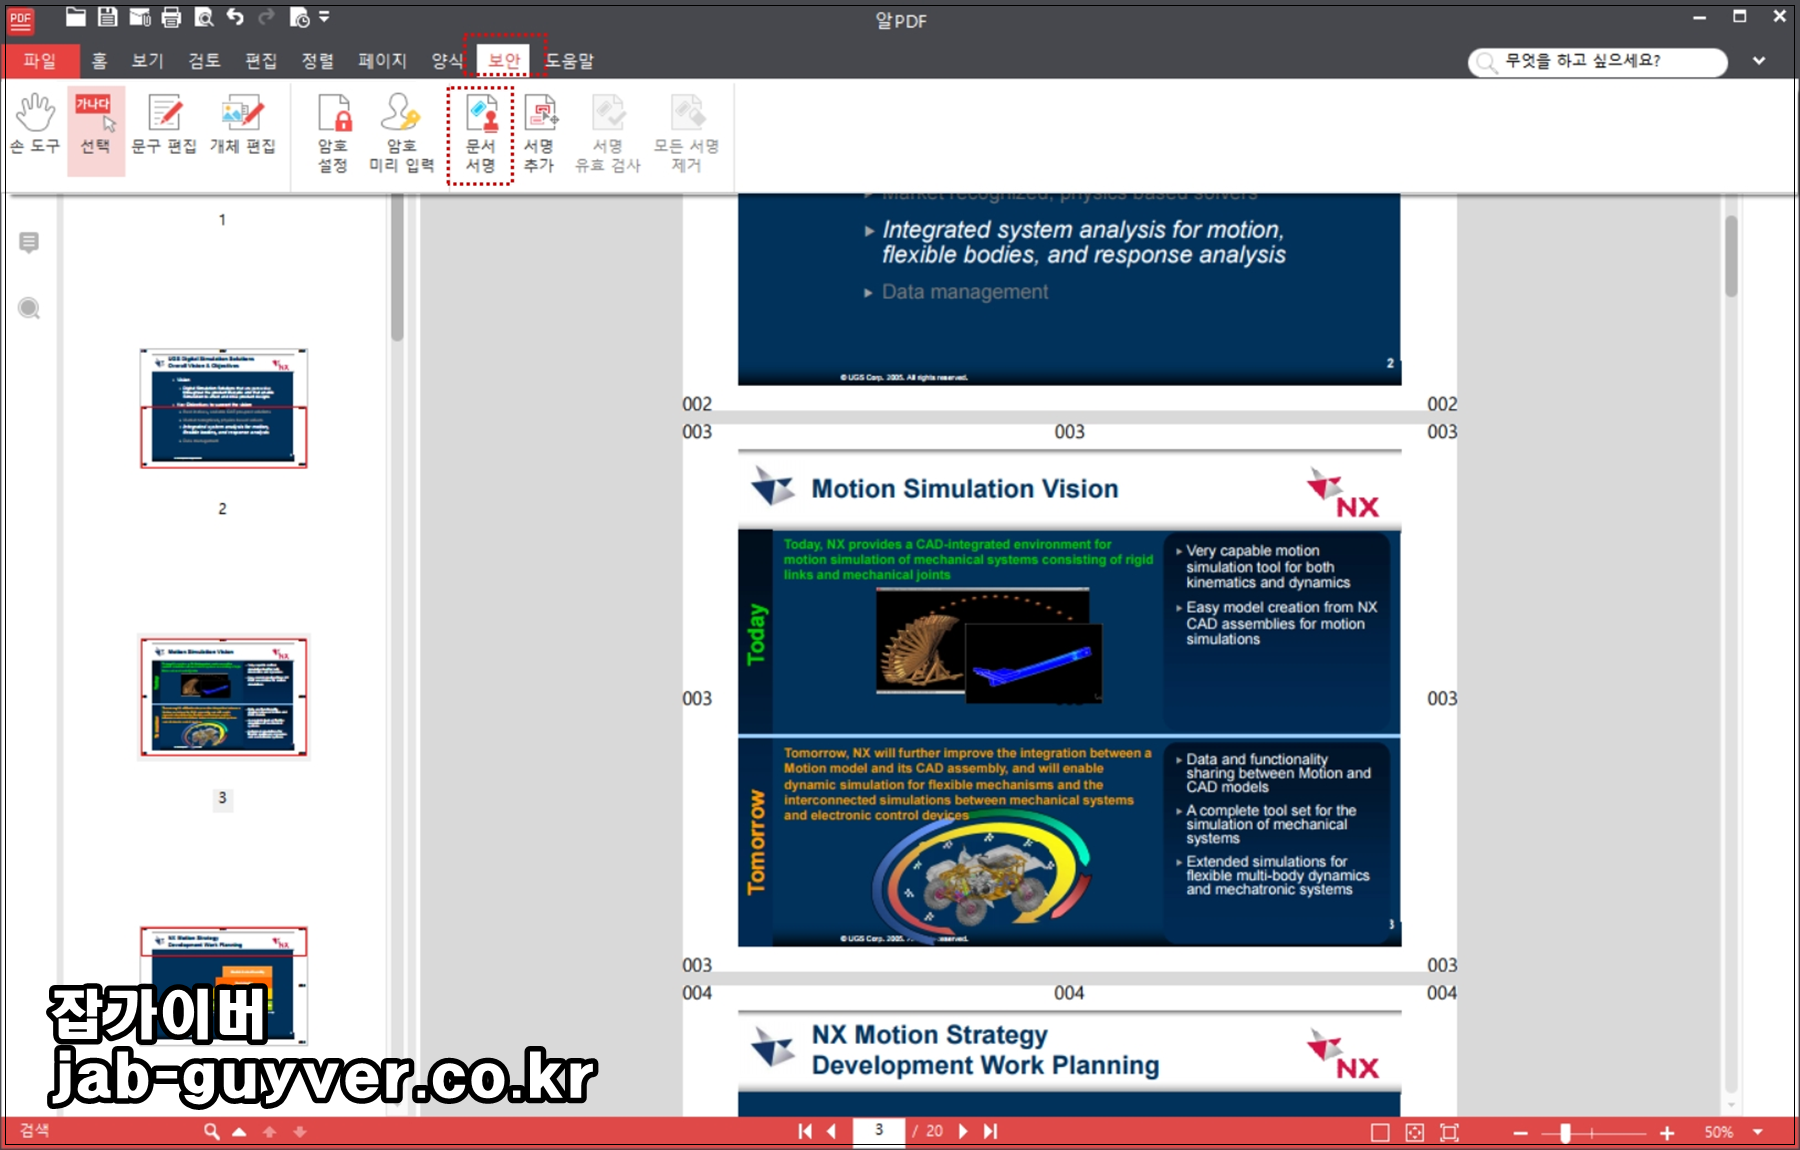Switch to the 양식 tab
1800x1150 pixels.
click(x=447, y=61)
